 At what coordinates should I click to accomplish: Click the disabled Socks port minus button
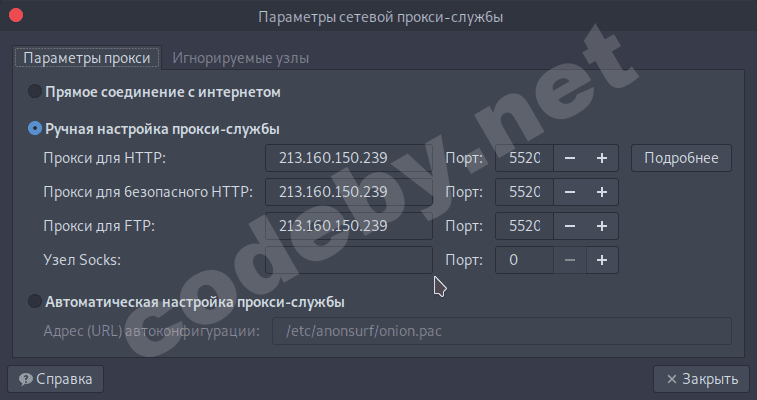(x=570, y=260)
